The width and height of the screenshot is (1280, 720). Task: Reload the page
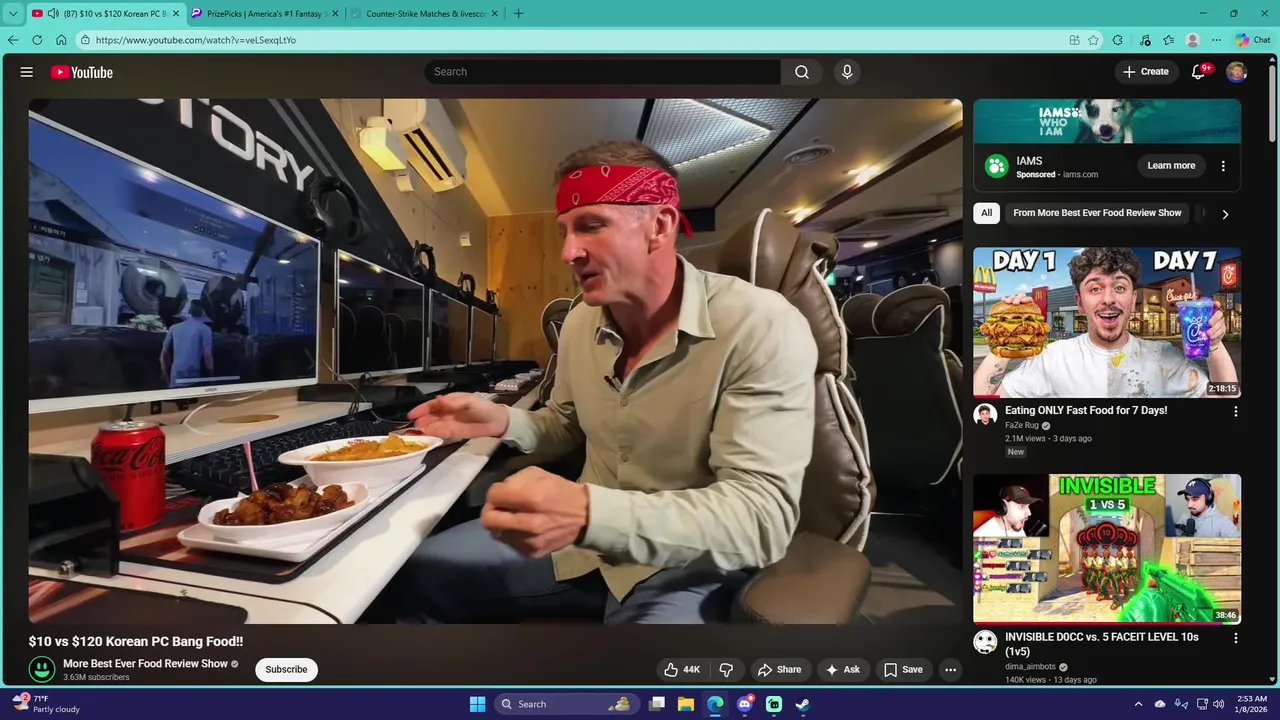pyautogui.click(x=37, y=40)
